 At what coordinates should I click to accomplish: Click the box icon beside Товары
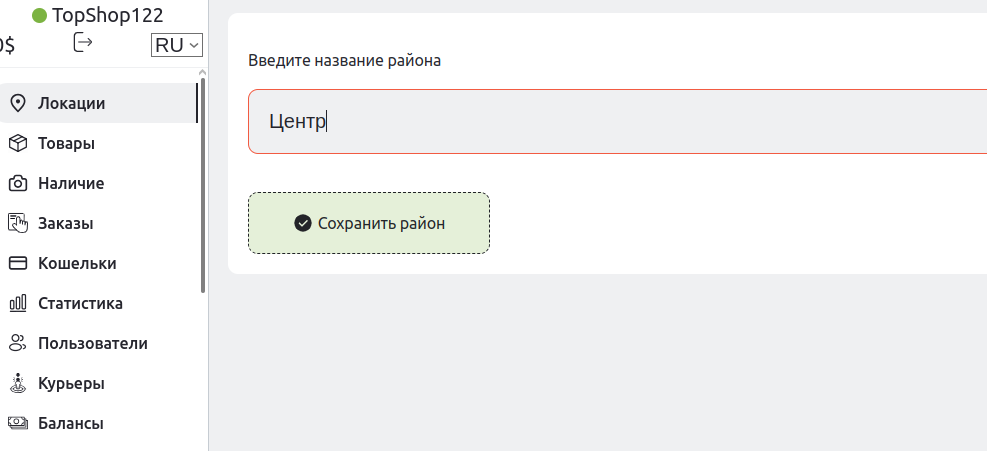click(x=17, y=143)
